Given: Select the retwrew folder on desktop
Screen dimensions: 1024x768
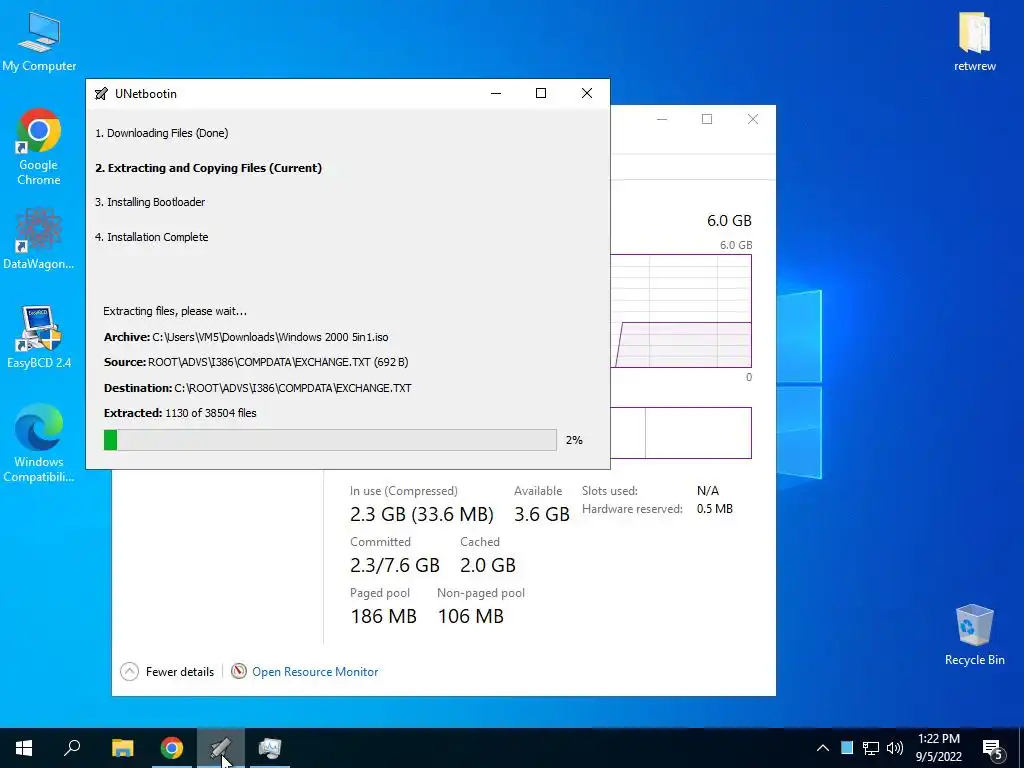Looking at the screenshot, I should 974,40.
